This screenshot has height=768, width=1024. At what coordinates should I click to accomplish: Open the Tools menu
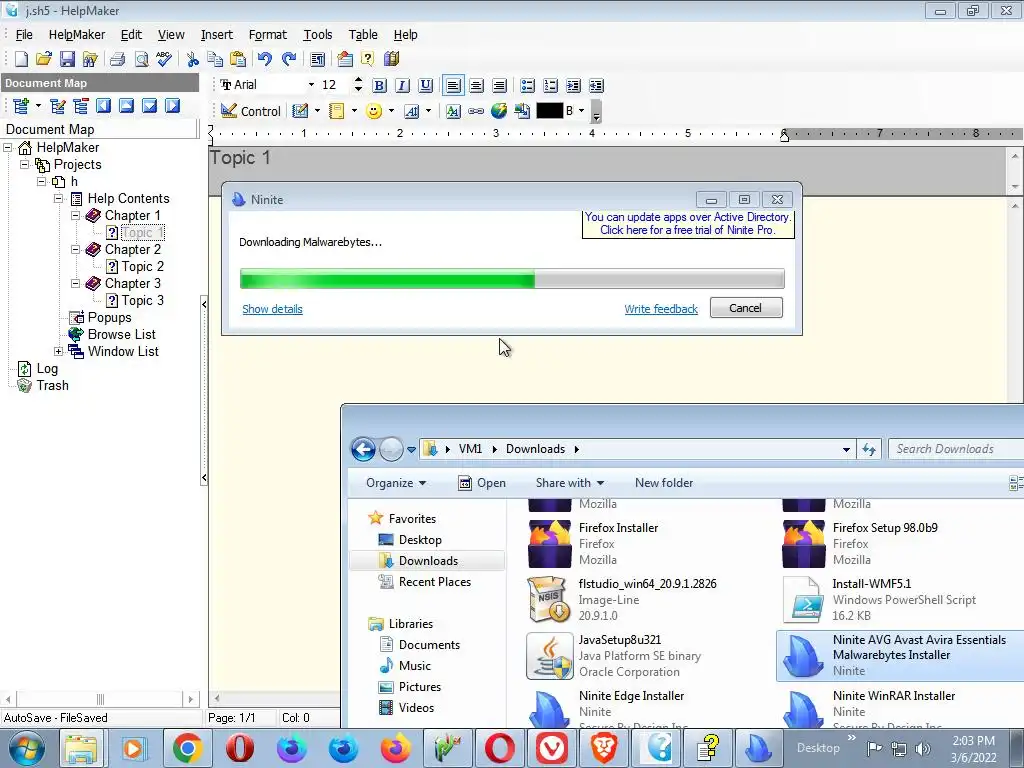pos(318,35)
